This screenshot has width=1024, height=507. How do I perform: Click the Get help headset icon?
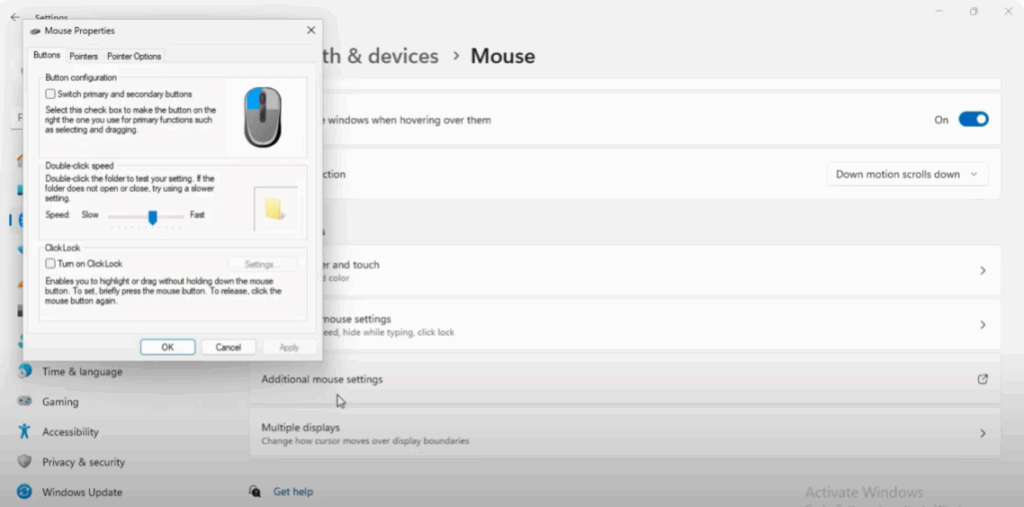point(255,491)
